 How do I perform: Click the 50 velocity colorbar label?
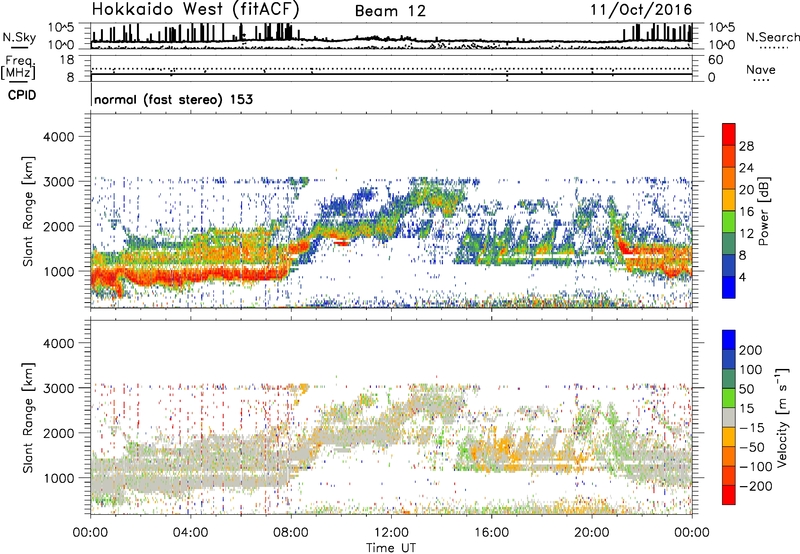(746, 389)
